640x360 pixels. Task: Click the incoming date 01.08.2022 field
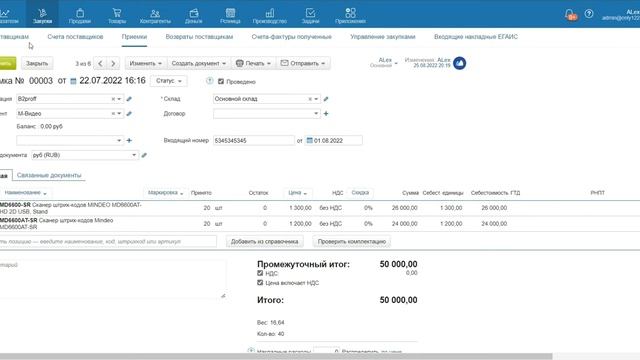(333, 140)
